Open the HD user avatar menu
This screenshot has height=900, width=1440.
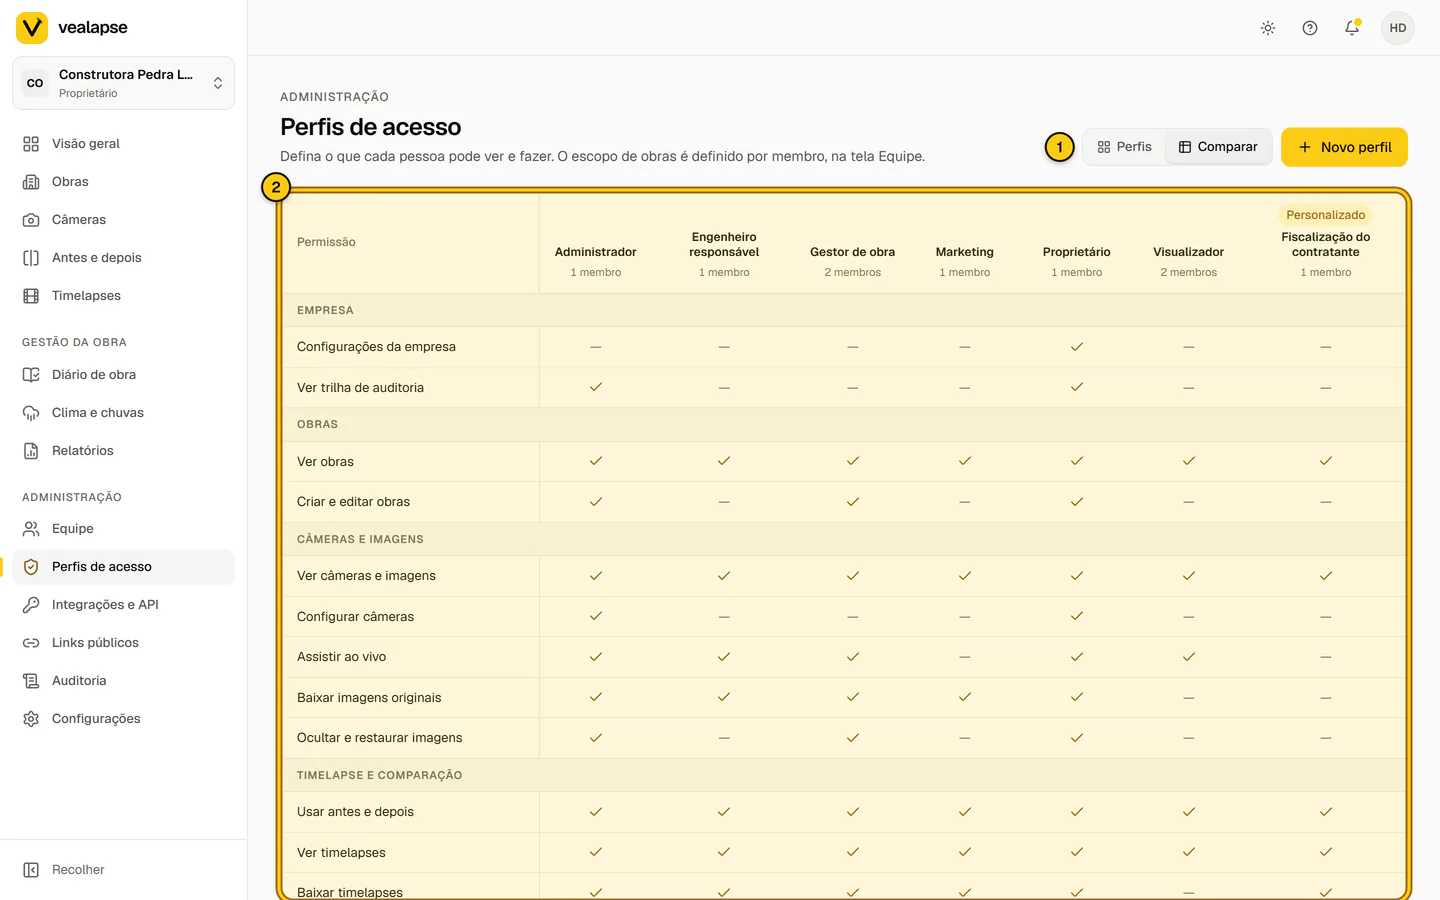point(1398,28)
